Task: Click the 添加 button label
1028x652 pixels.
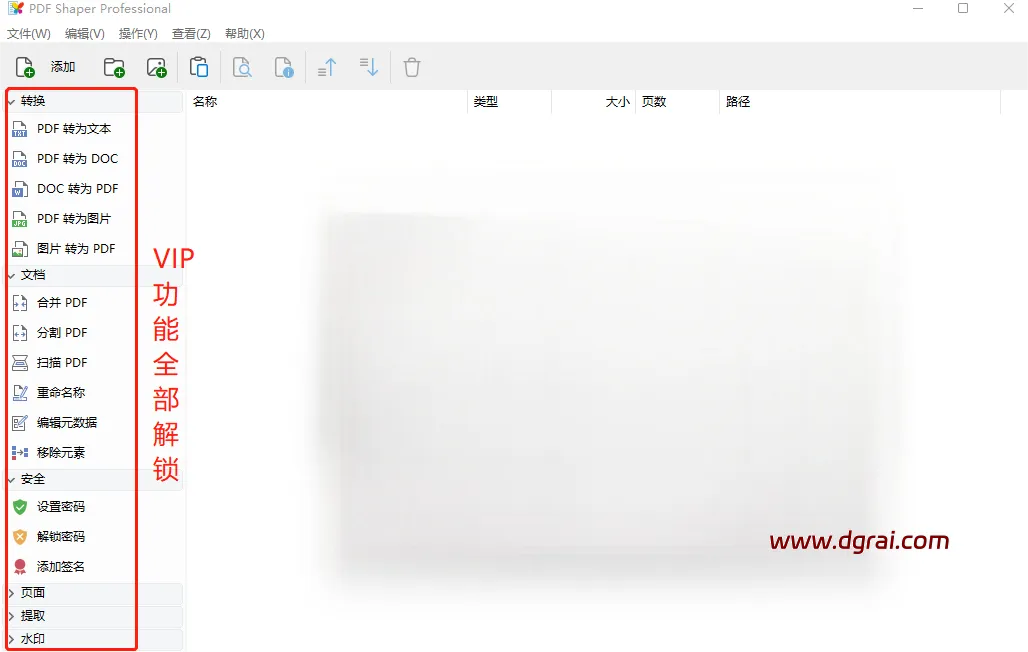Action: click(63, 67)
